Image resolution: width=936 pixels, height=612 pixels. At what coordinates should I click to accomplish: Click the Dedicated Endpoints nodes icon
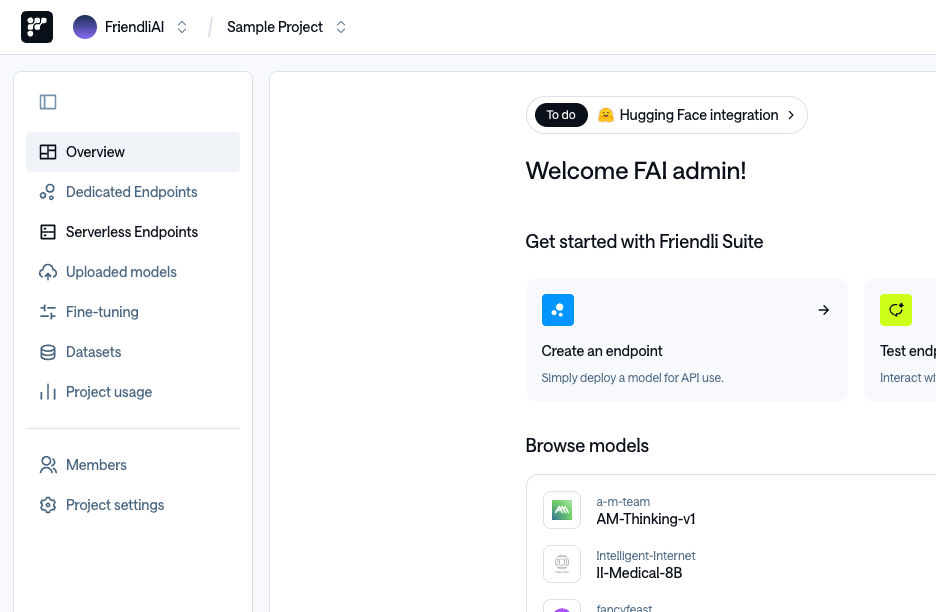[48, 192]
